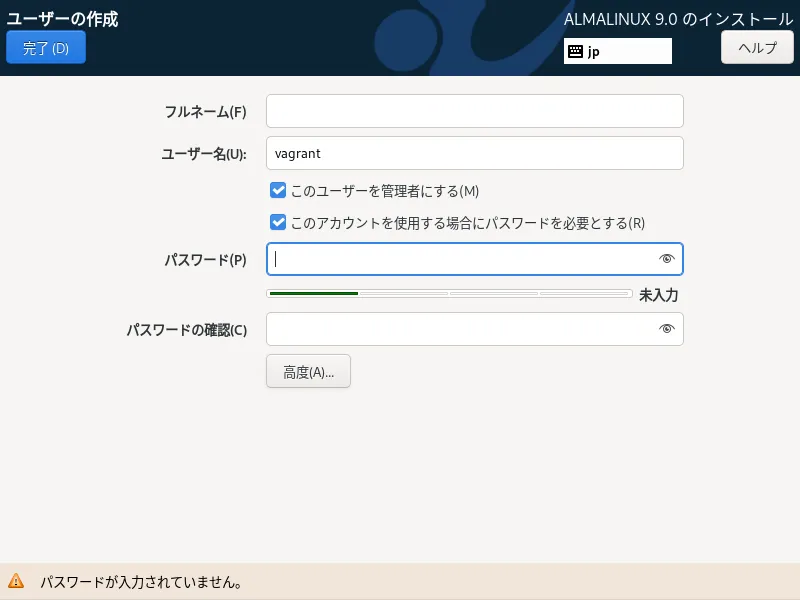Screen dimensions: 800x600
Task: Click the パスワード(P) label
Action: point(206,260)
